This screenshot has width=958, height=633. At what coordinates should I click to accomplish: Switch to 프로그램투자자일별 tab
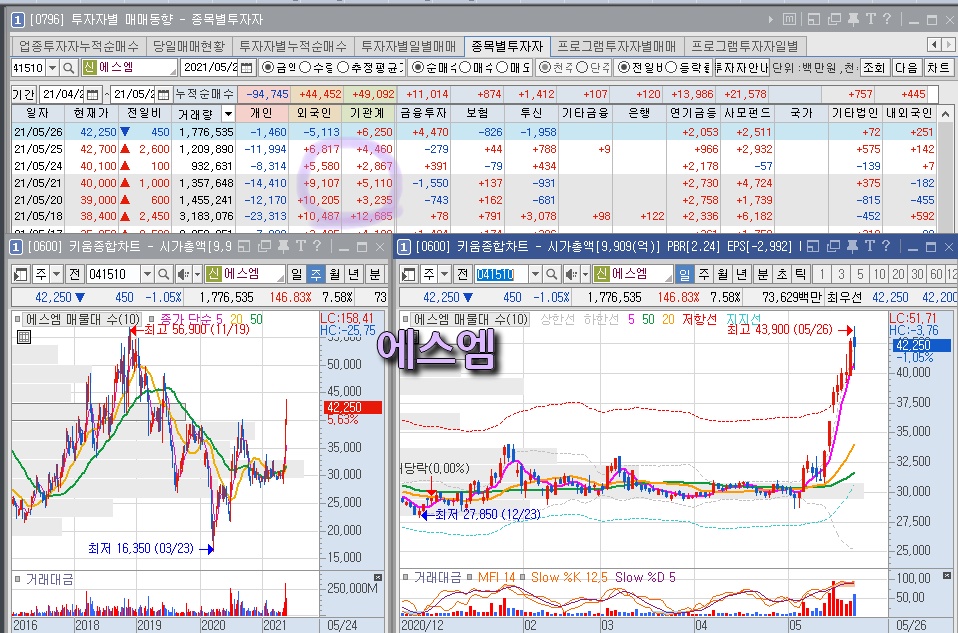(x=745, y=46)
